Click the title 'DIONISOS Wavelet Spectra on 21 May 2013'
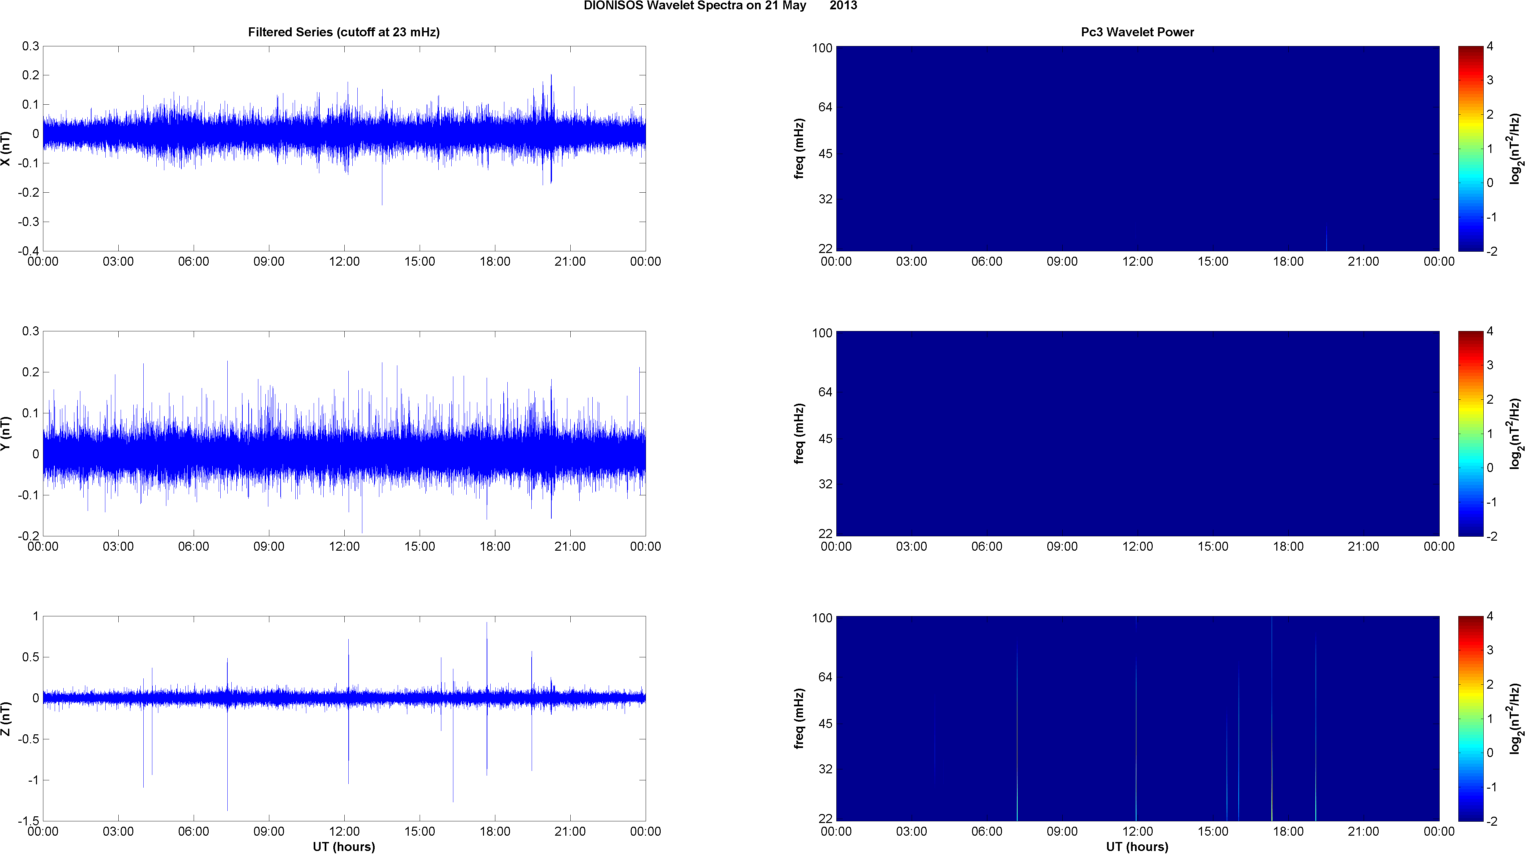The width and height of the screenshot is (1525, 854). click(720, 6)
